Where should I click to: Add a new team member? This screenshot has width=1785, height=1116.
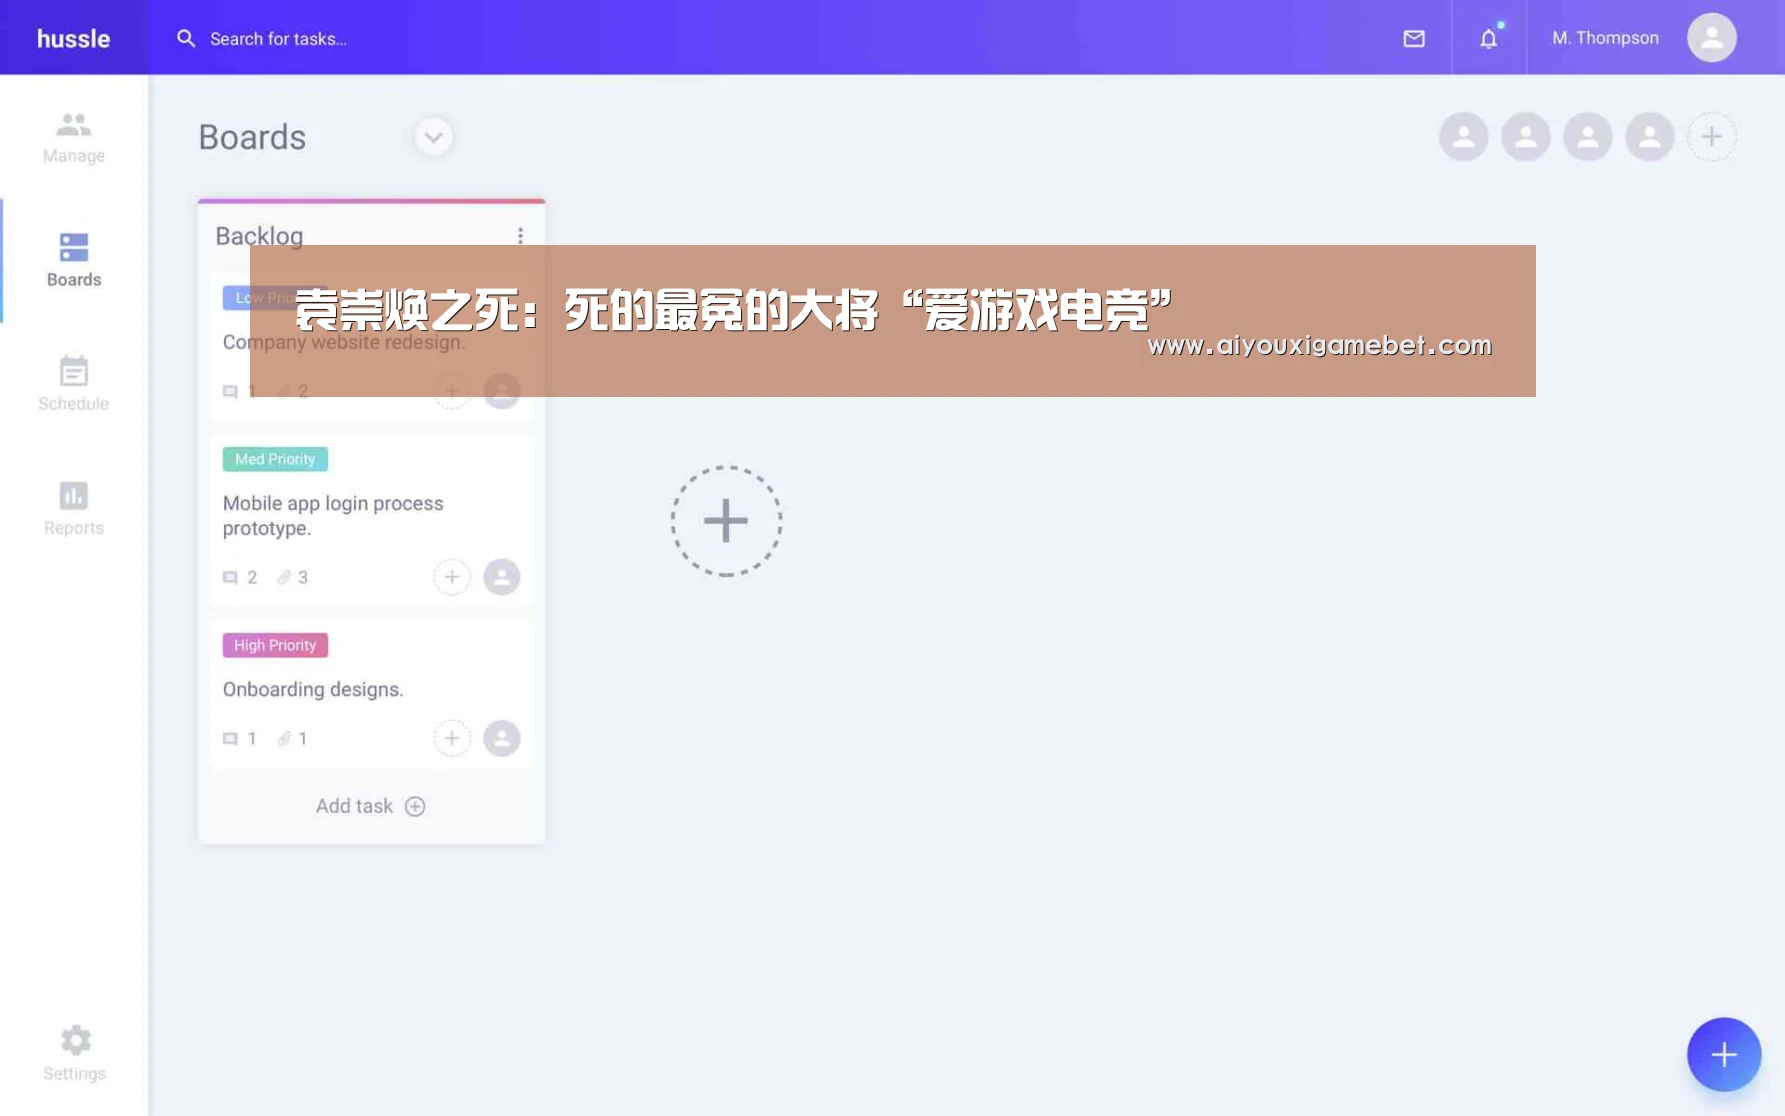(x=1712, y=137)
